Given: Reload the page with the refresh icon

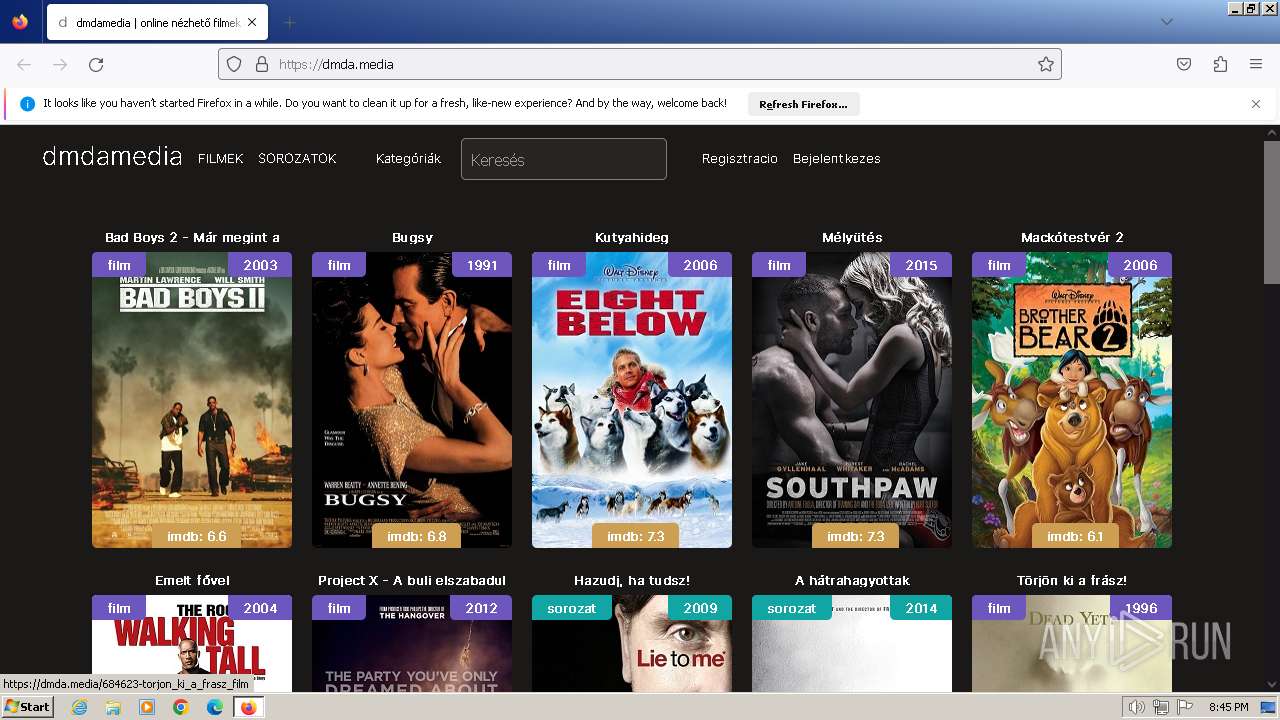Looking at the screenshot, I should pyautogui.click(x=96, y=64).
